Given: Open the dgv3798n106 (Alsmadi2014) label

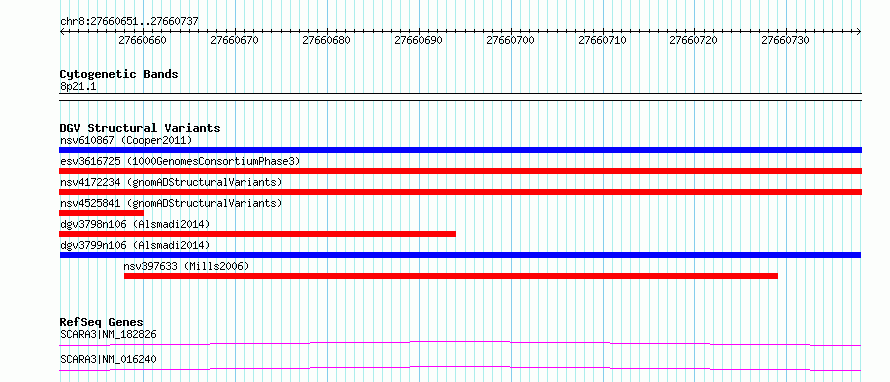Looking at the screenshot, I should 135,224.
